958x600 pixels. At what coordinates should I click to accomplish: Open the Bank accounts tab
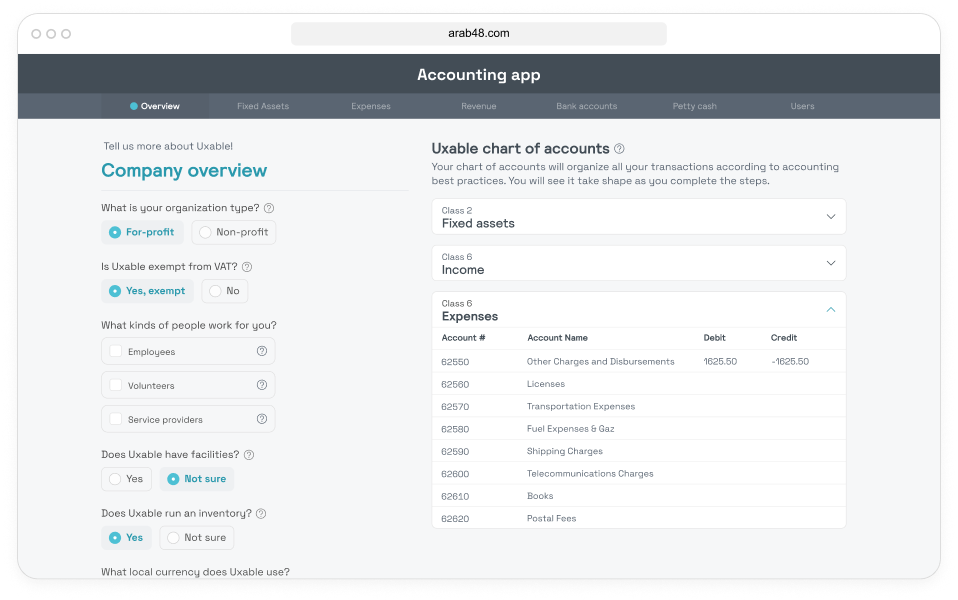pyautogui.click(x=586, y=106)
